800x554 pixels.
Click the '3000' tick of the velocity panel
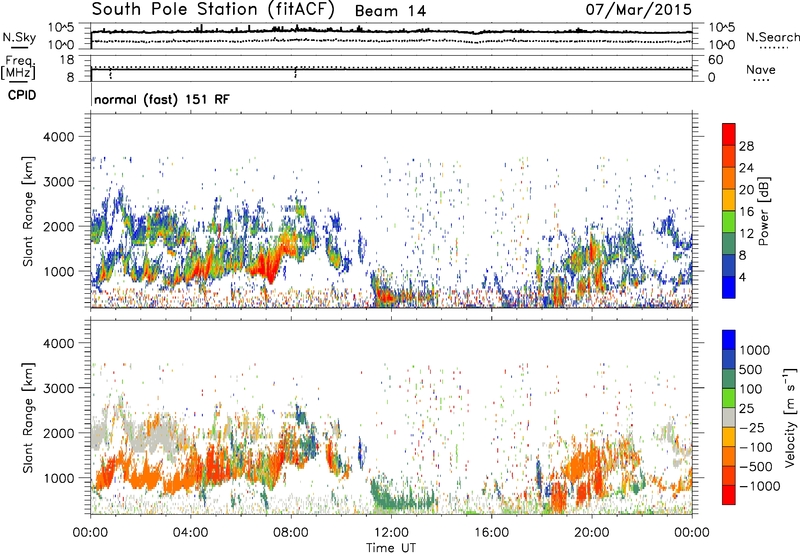59,388
